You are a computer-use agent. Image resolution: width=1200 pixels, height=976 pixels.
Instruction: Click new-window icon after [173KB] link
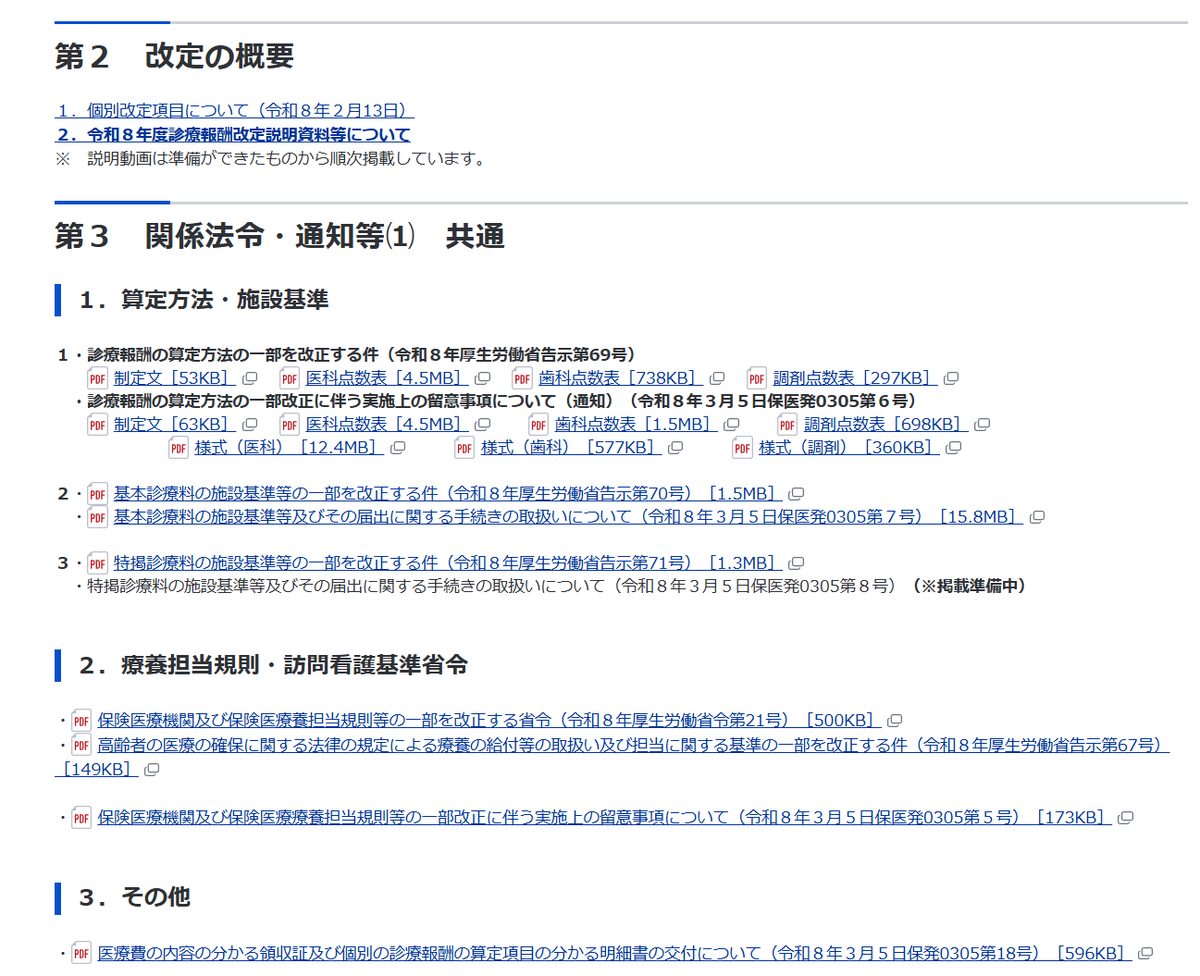click(1125, 819)
